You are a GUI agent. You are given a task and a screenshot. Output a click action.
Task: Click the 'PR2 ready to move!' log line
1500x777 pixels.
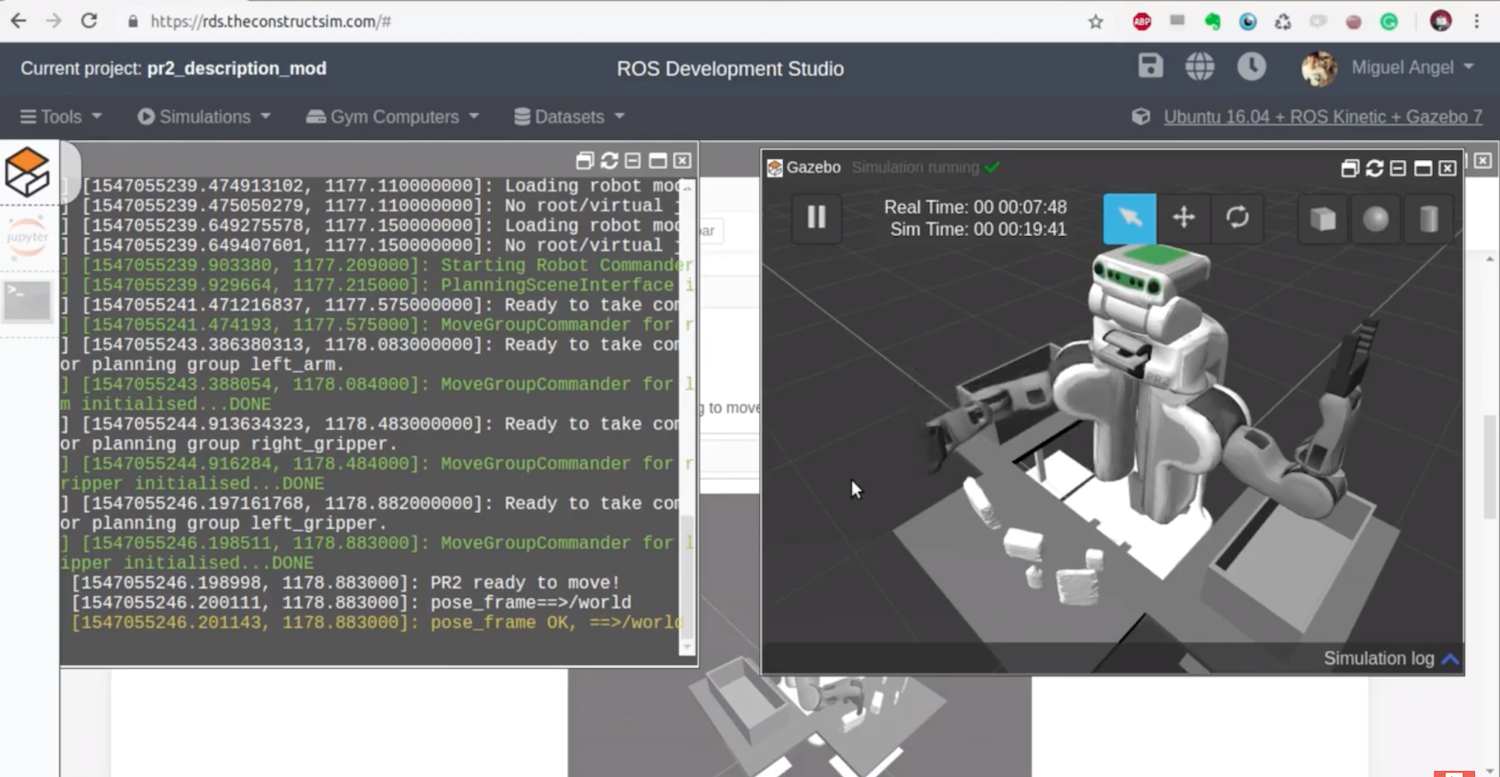click(x=345, y=583)
